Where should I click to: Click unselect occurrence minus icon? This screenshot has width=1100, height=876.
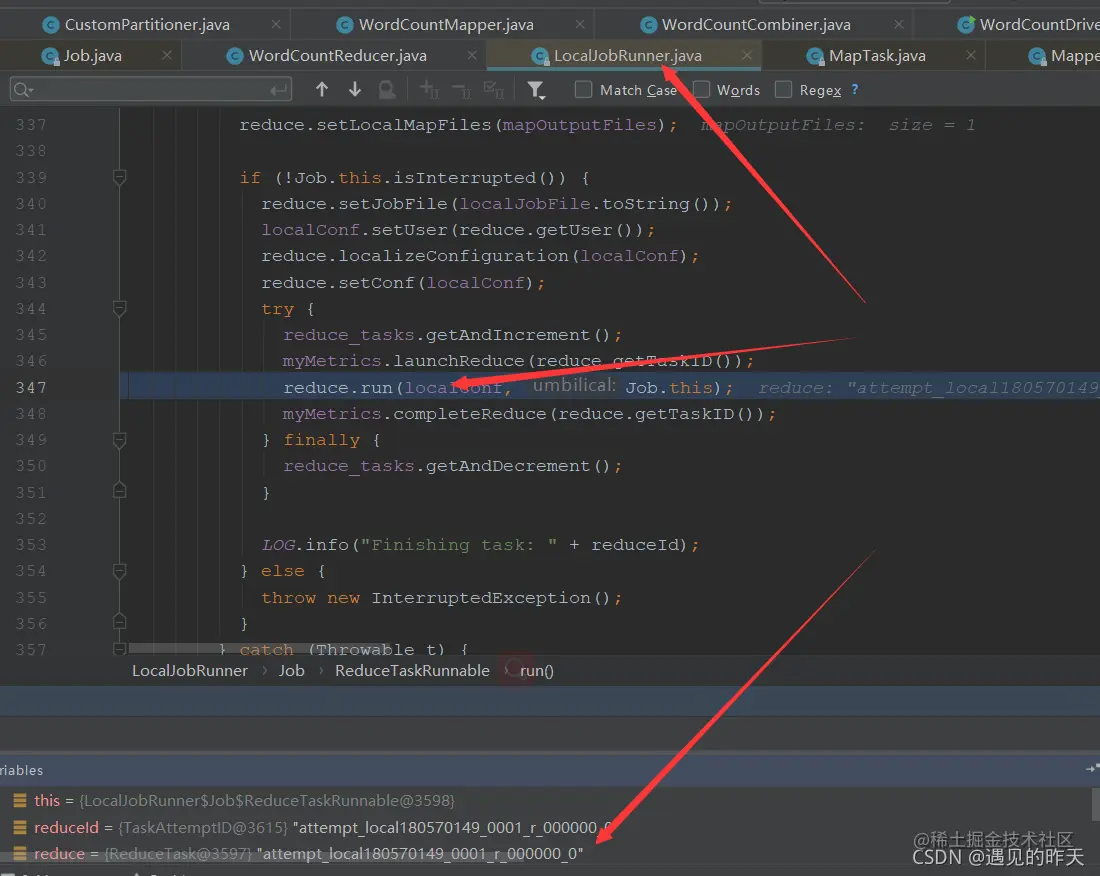[462, 90]
